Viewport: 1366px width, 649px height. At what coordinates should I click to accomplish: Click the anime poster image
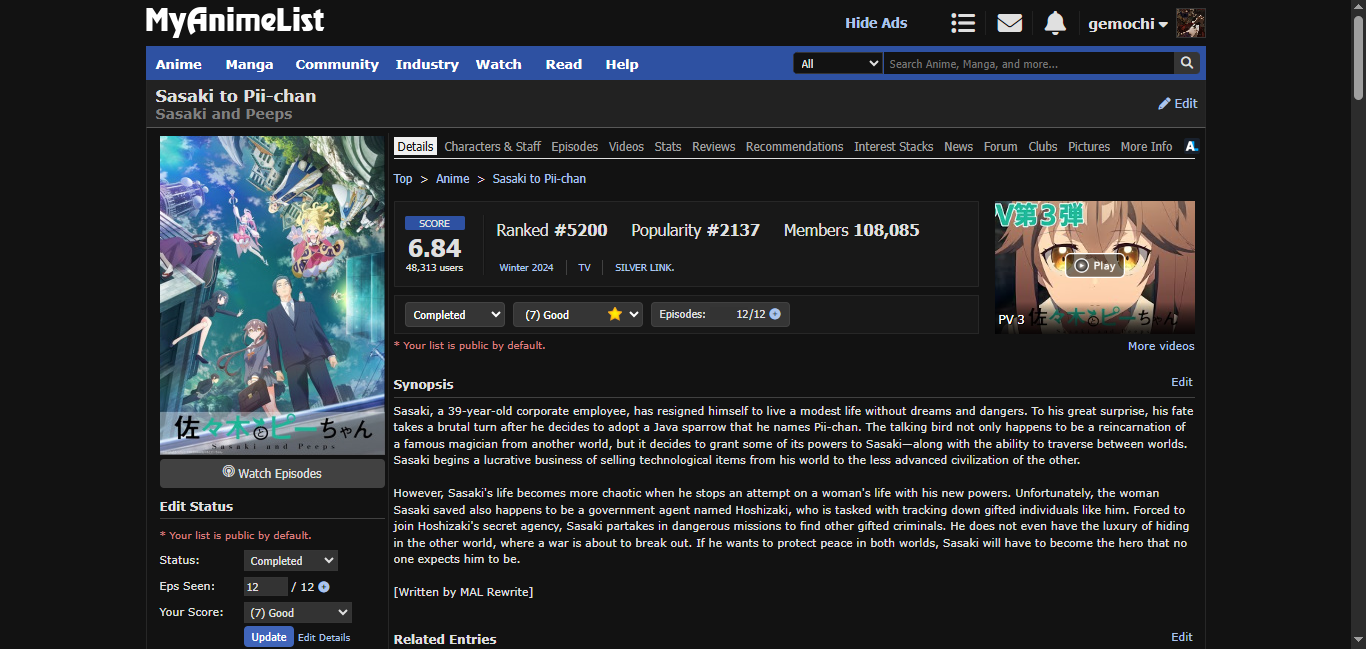[272, 295]
